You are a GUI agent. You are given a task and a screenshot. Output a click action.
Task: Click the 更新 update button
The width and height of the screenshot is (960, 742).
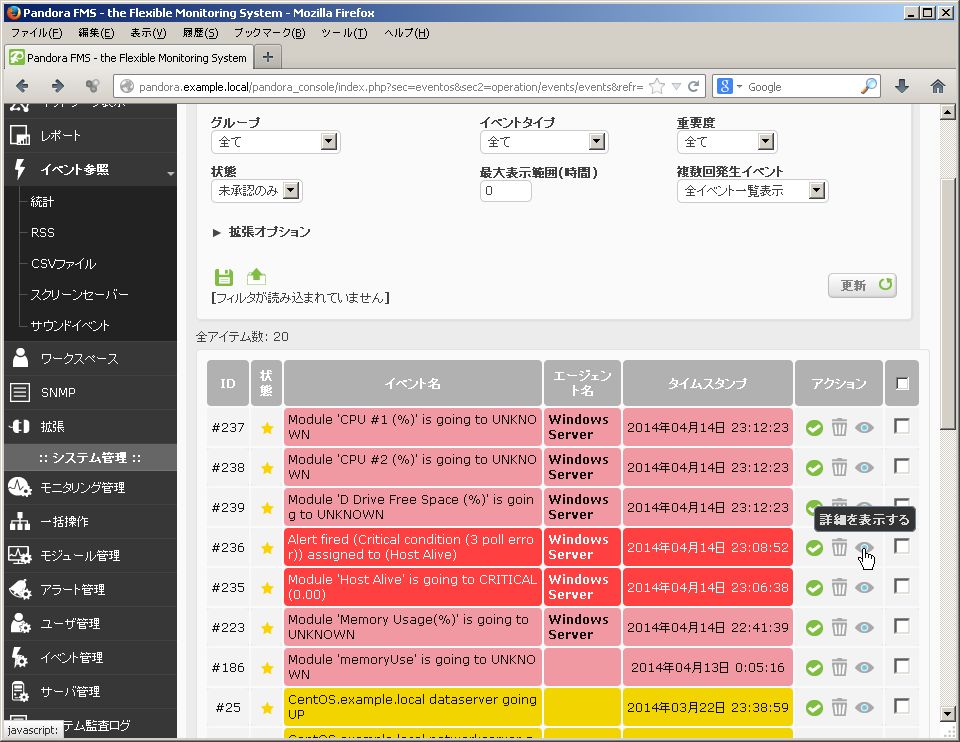(862, 285)
